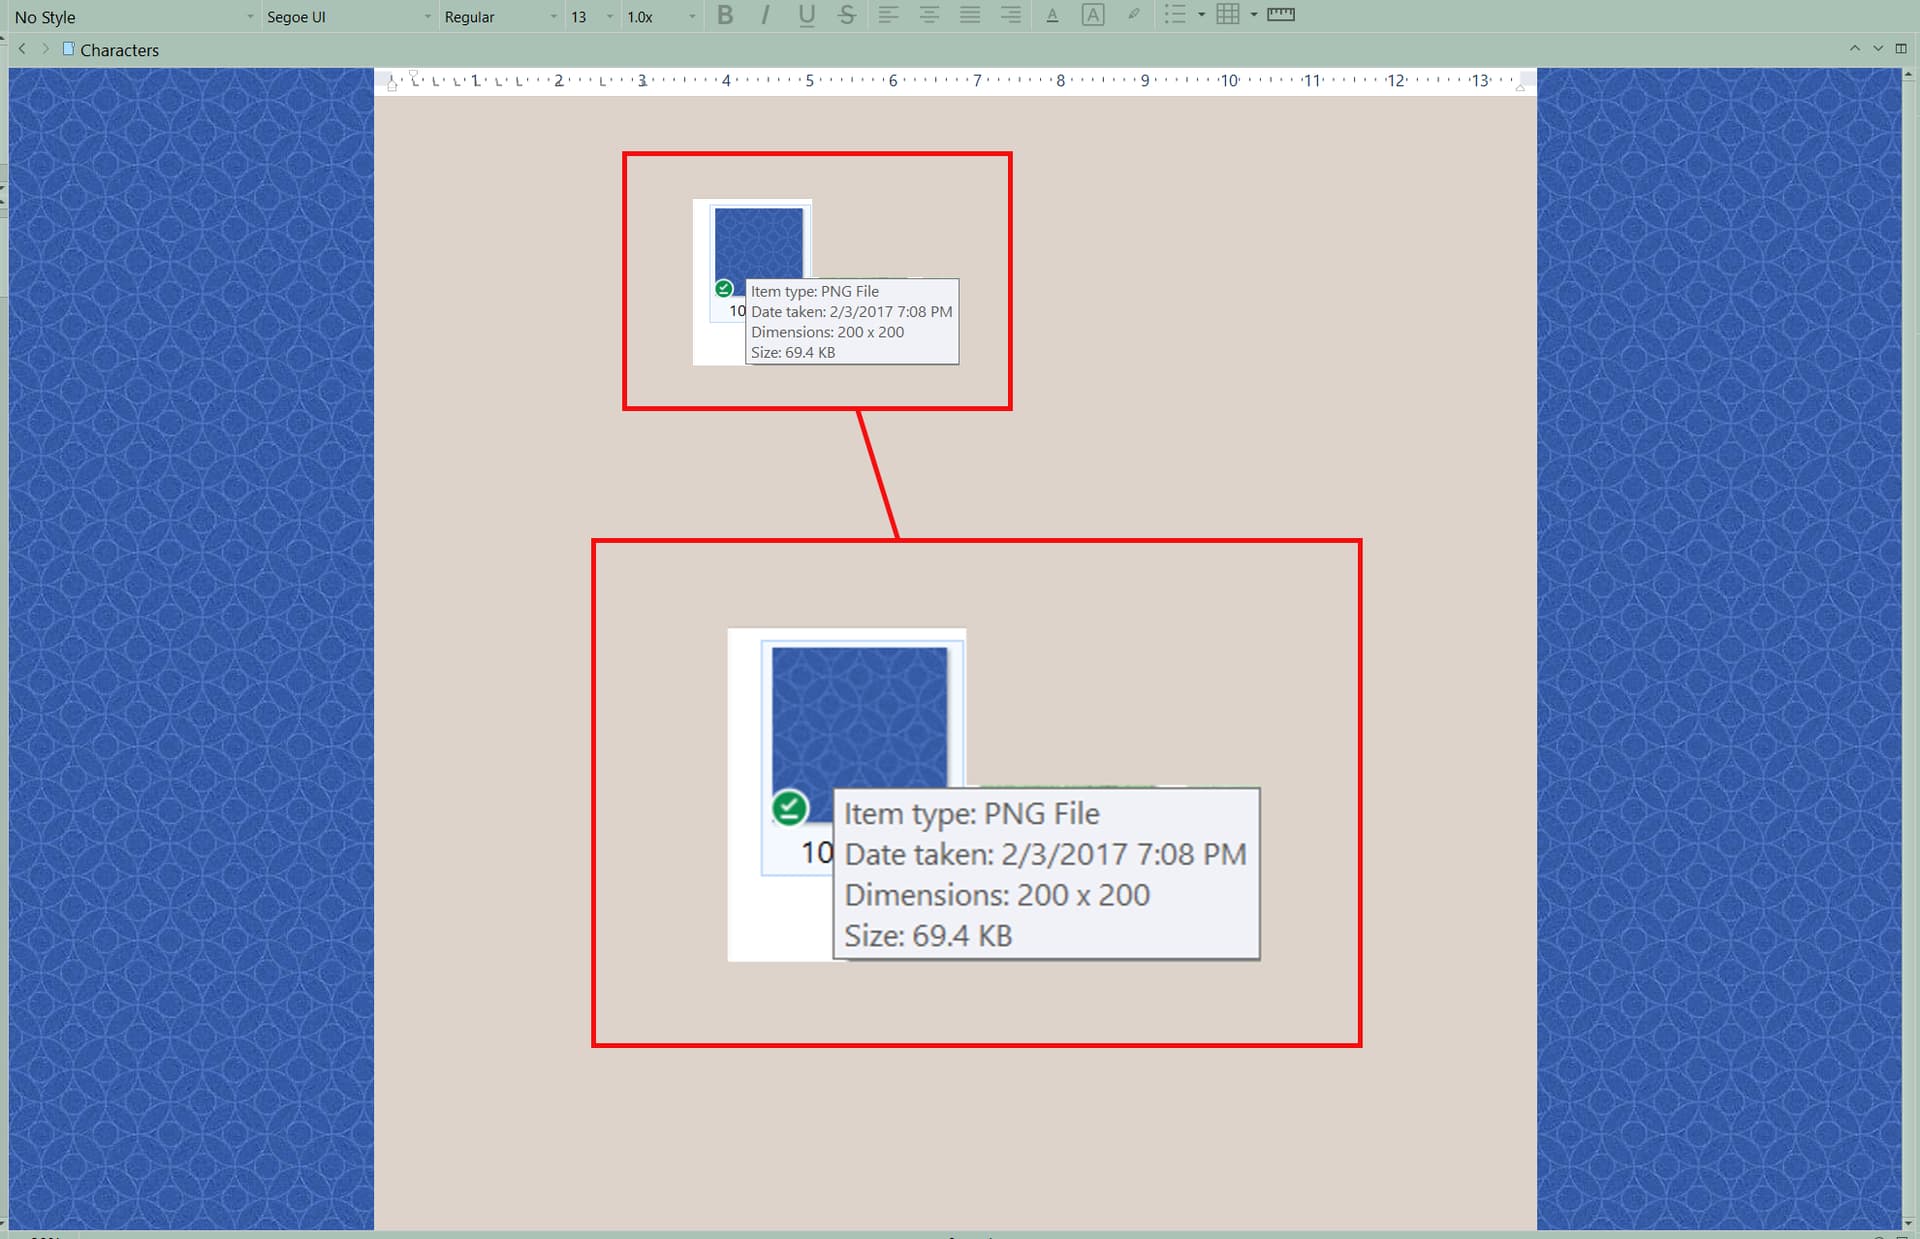This screenshot has height=1239, width=1920.
Task: Open the No Style dropdown
Action: tap(132, 17)
